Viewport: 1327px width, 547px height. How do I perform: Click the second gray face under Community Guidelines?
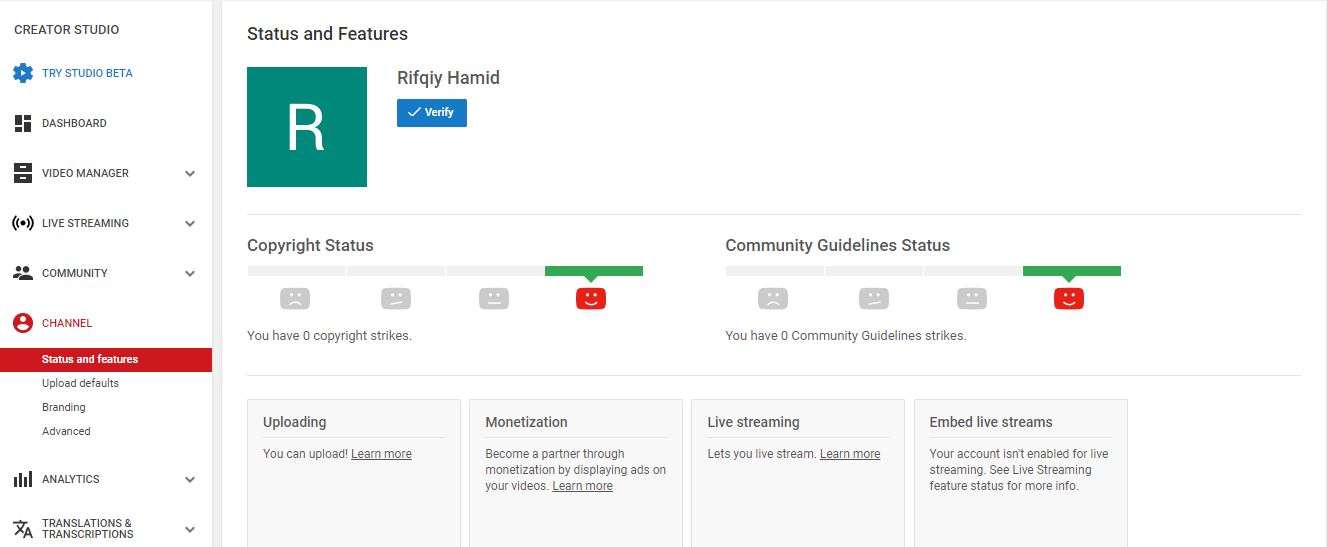(x=874, y=298)
